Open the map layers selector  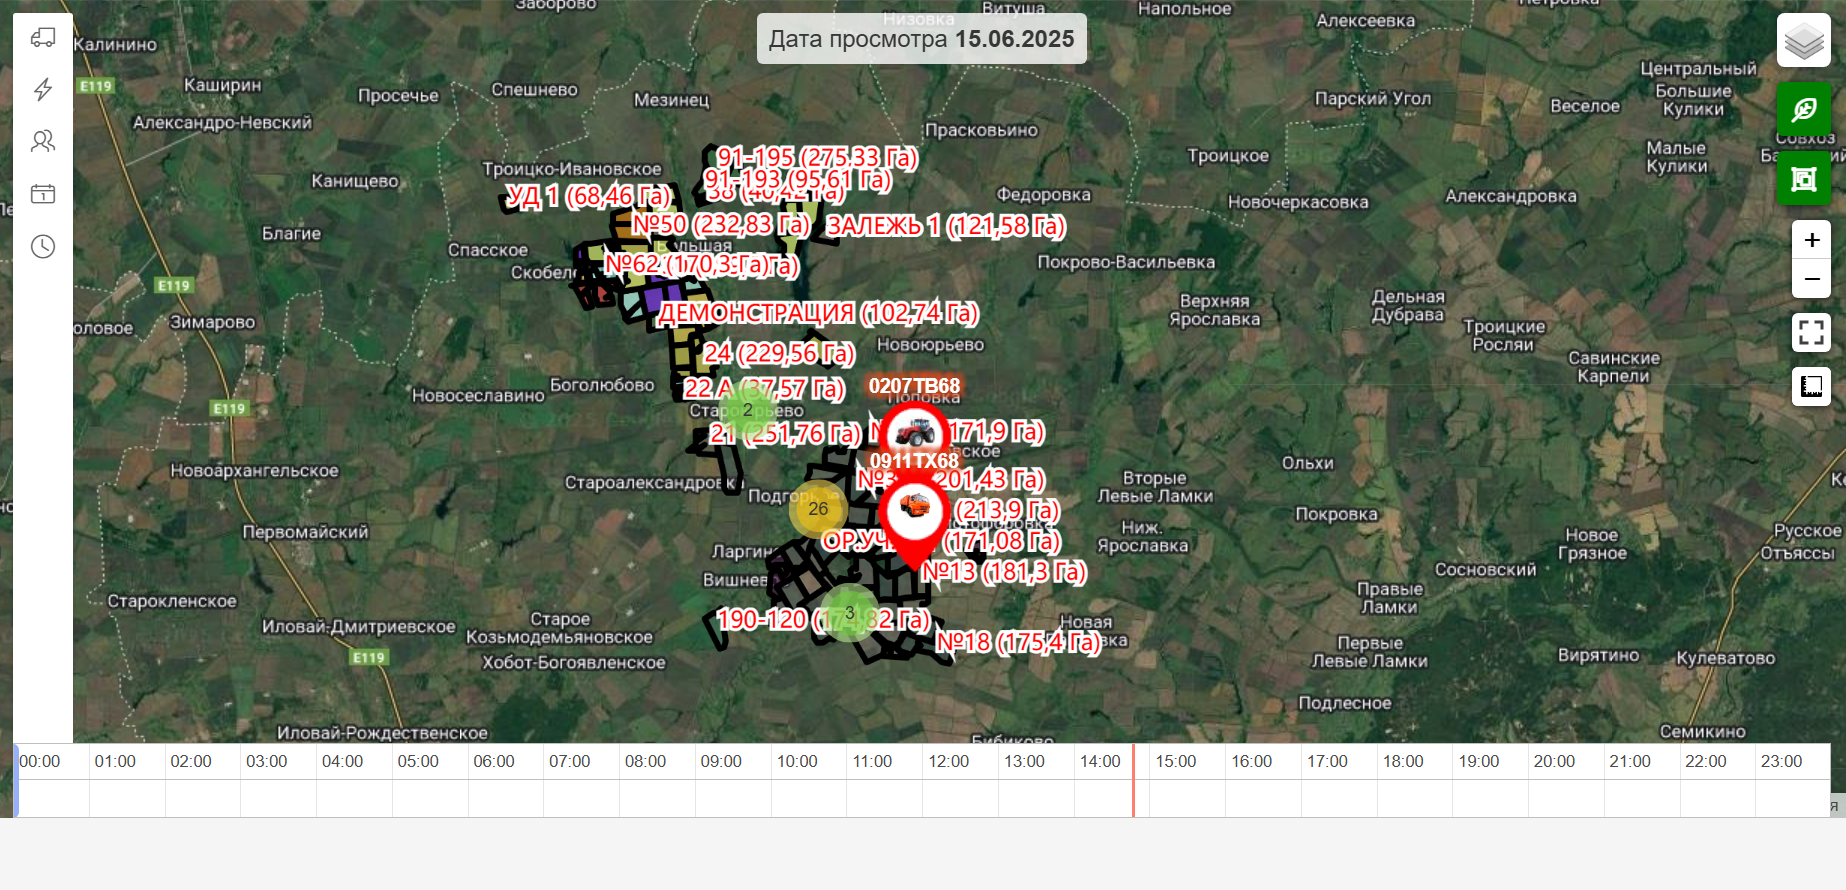[x=1803, y=41]
